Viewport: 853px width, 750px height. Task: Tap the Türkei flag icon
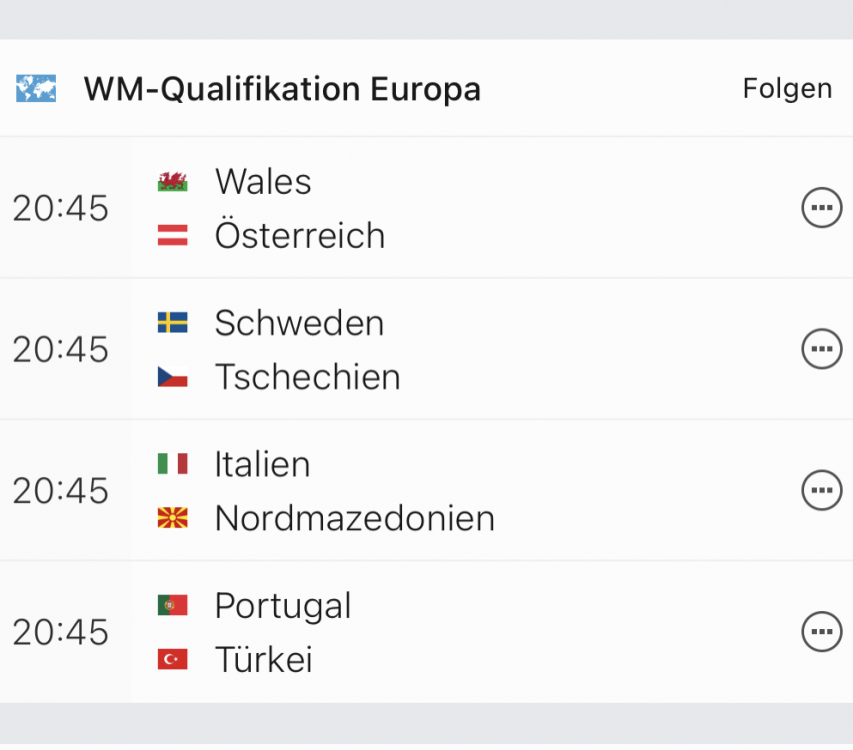click(172, 659)
